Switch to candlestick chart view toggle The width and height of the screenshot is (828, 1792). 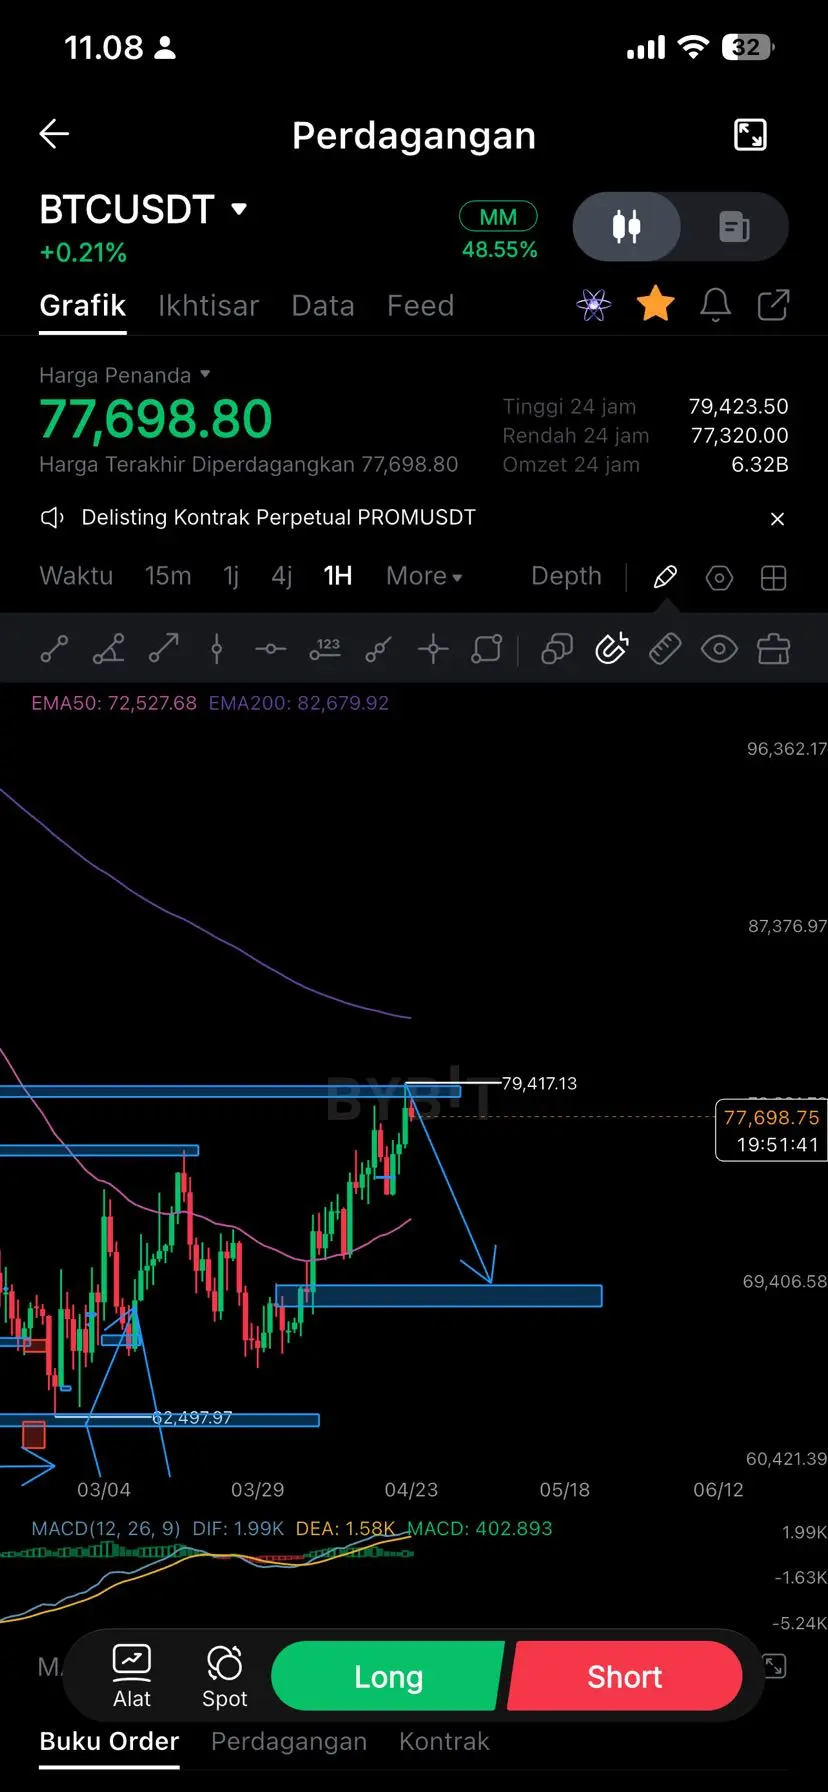[627, 227]
